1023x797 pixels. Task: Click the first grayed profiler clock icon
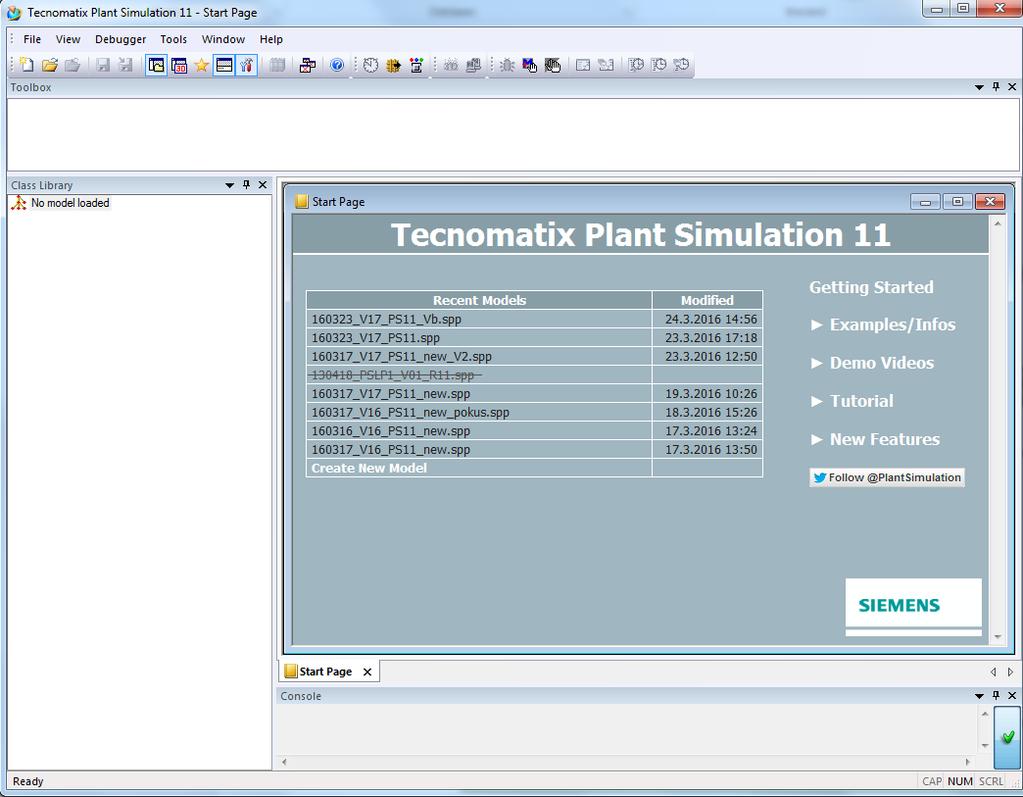point(636,65)
